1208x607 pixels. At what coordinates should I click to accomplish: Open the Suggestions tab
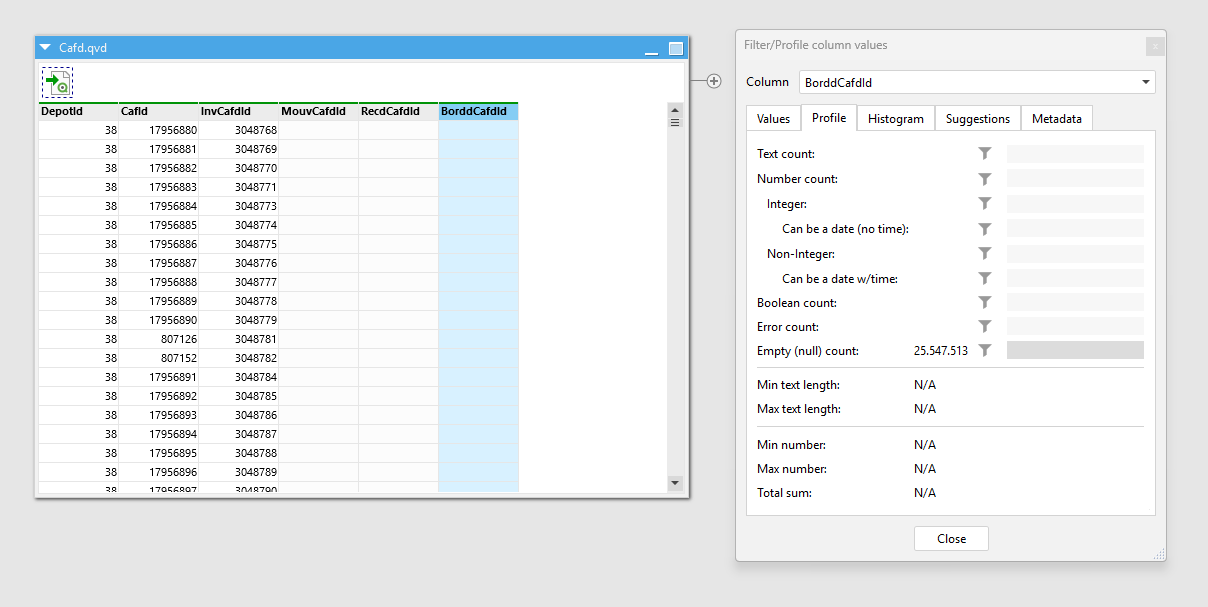pyautogui.click(x=977, y=119)
